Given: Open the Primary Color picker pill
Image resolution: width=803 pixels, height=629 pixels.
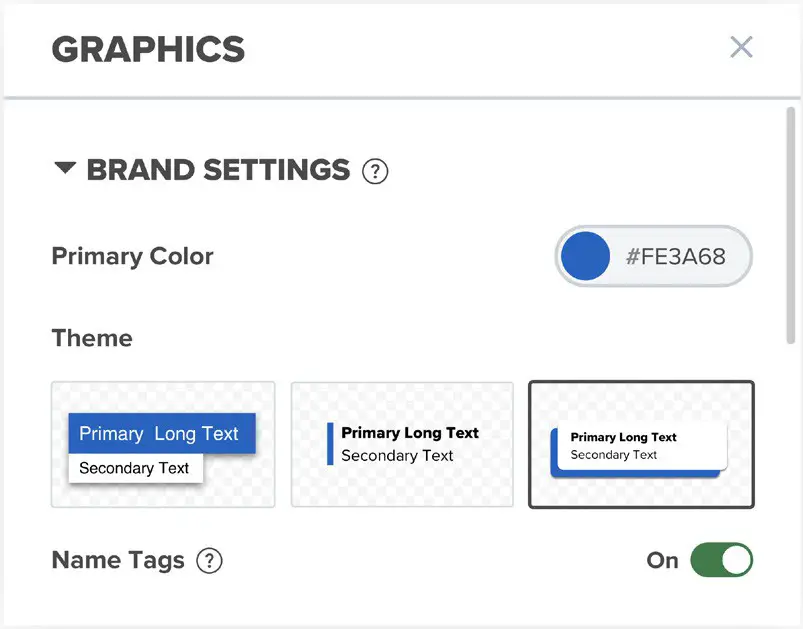Looking at the screenshot, I should click(652, 256).
